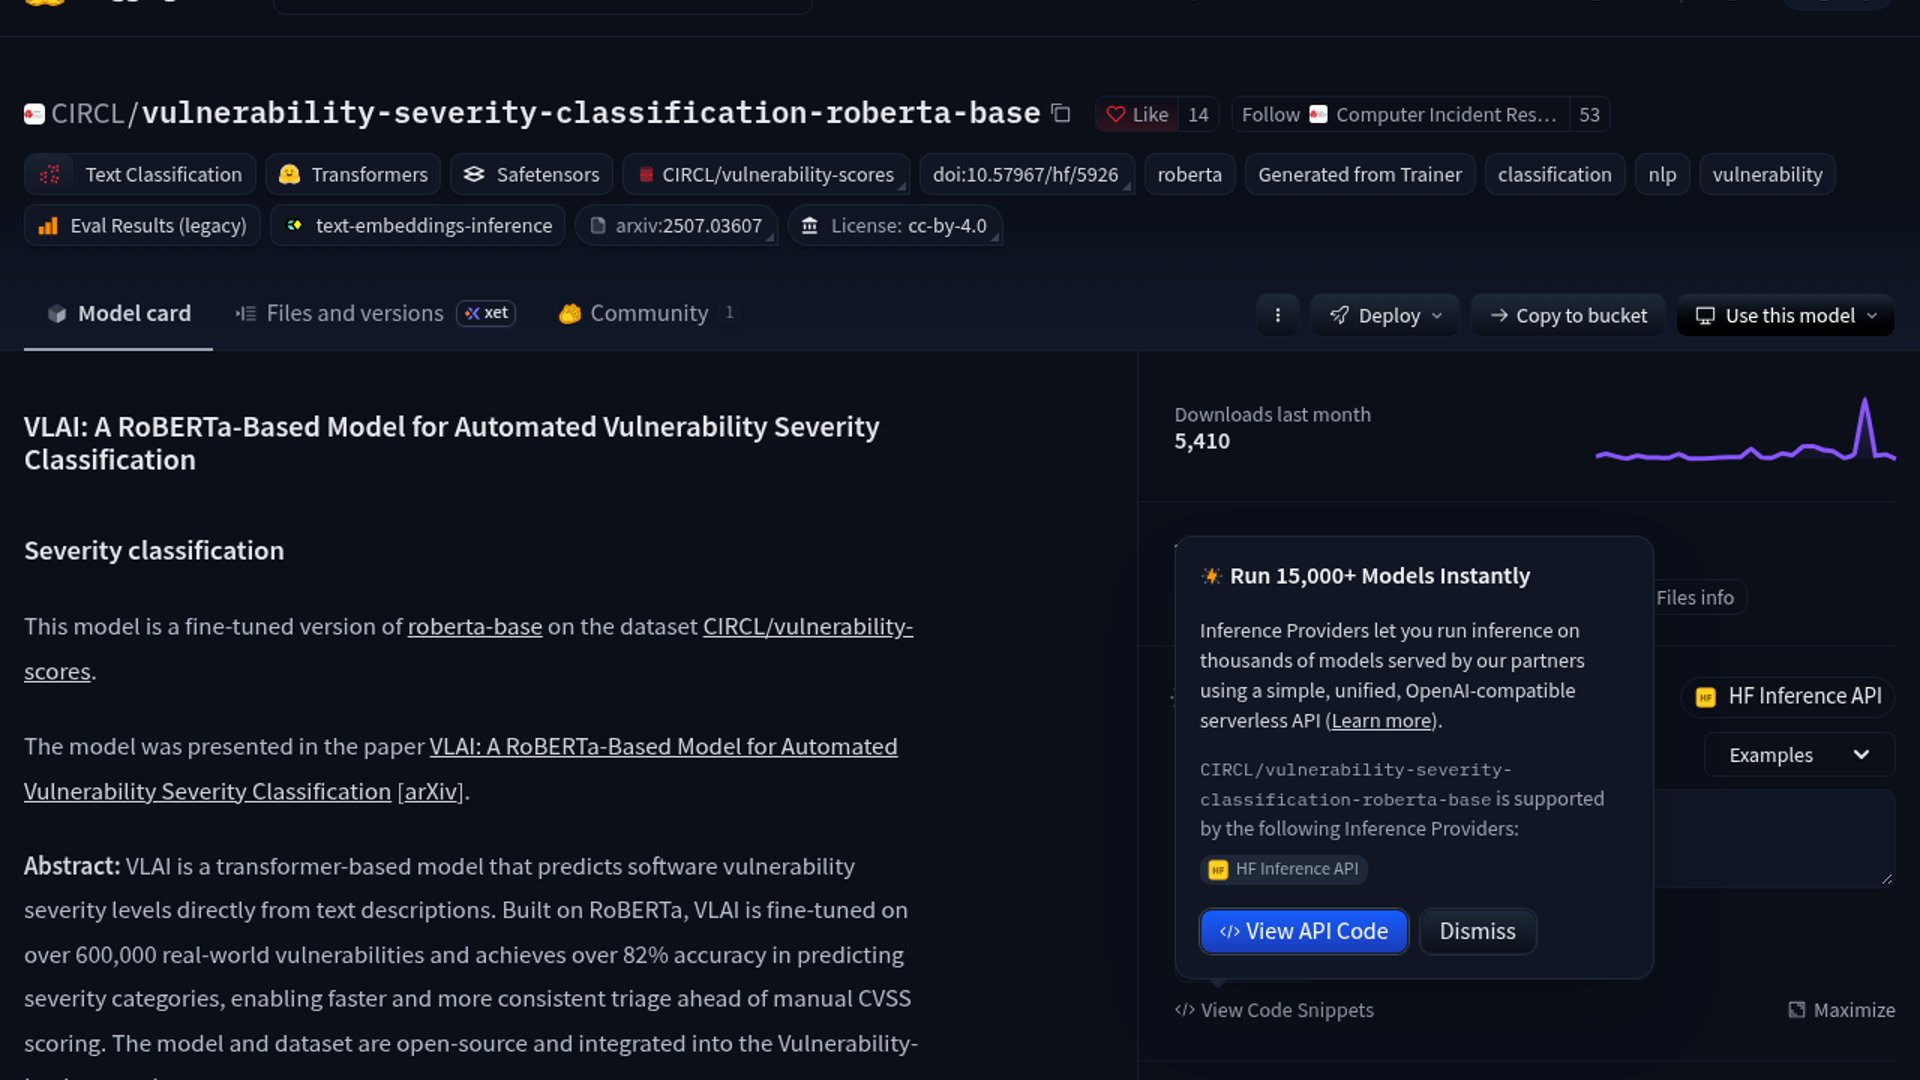Image resolution: width=1920 pixels, height=1080 pixels.
Task: Click the CIRCL organization name
Action: [87, 114]
